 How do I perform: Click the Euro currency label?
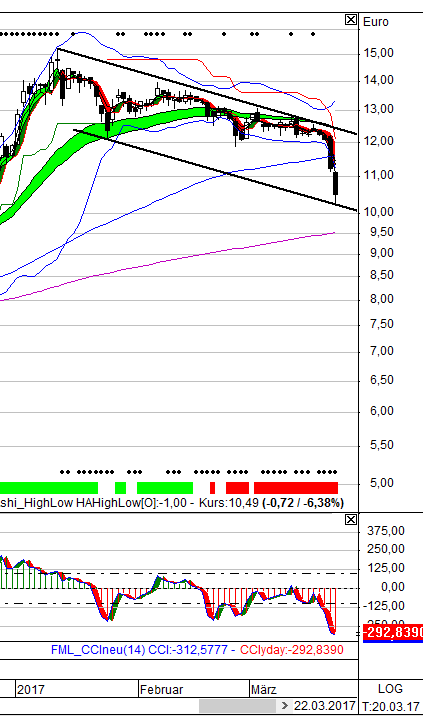(376, 22)
